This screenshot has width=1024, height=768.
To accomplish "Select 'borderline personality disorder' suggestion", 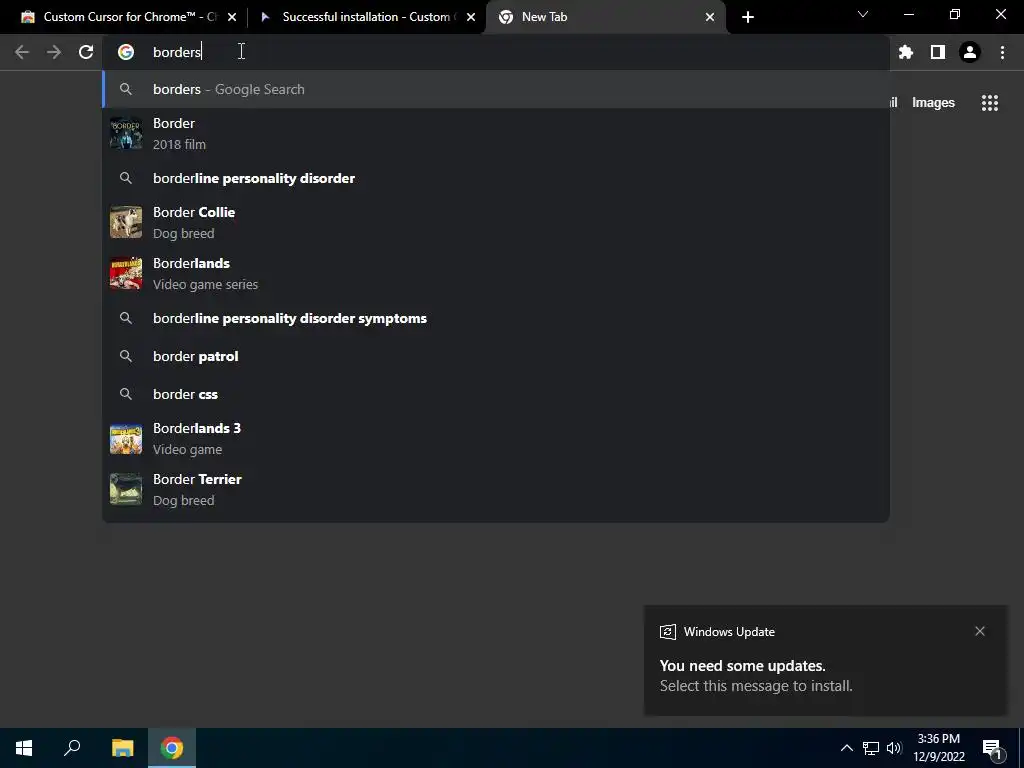I will 496,178.
